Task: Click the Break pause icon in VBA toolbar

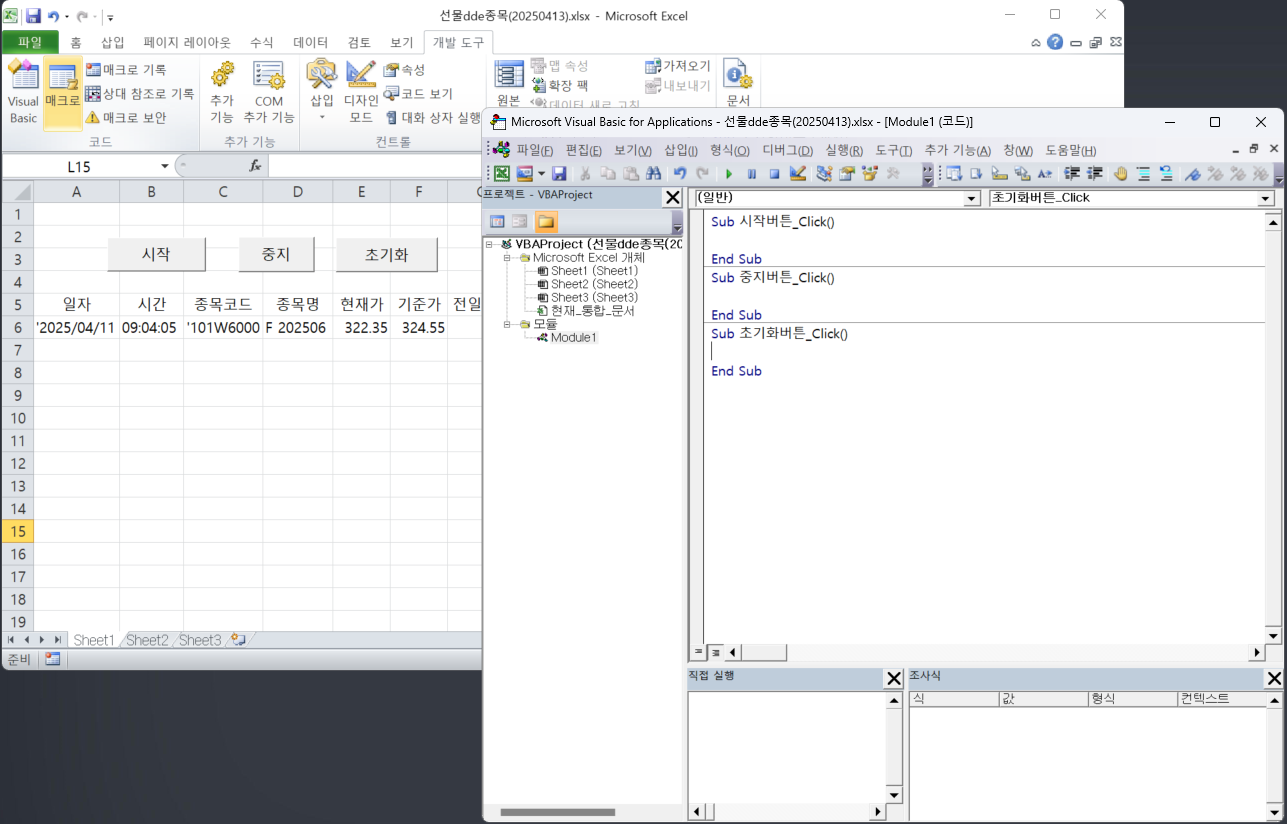Action: tap(752, 173)
